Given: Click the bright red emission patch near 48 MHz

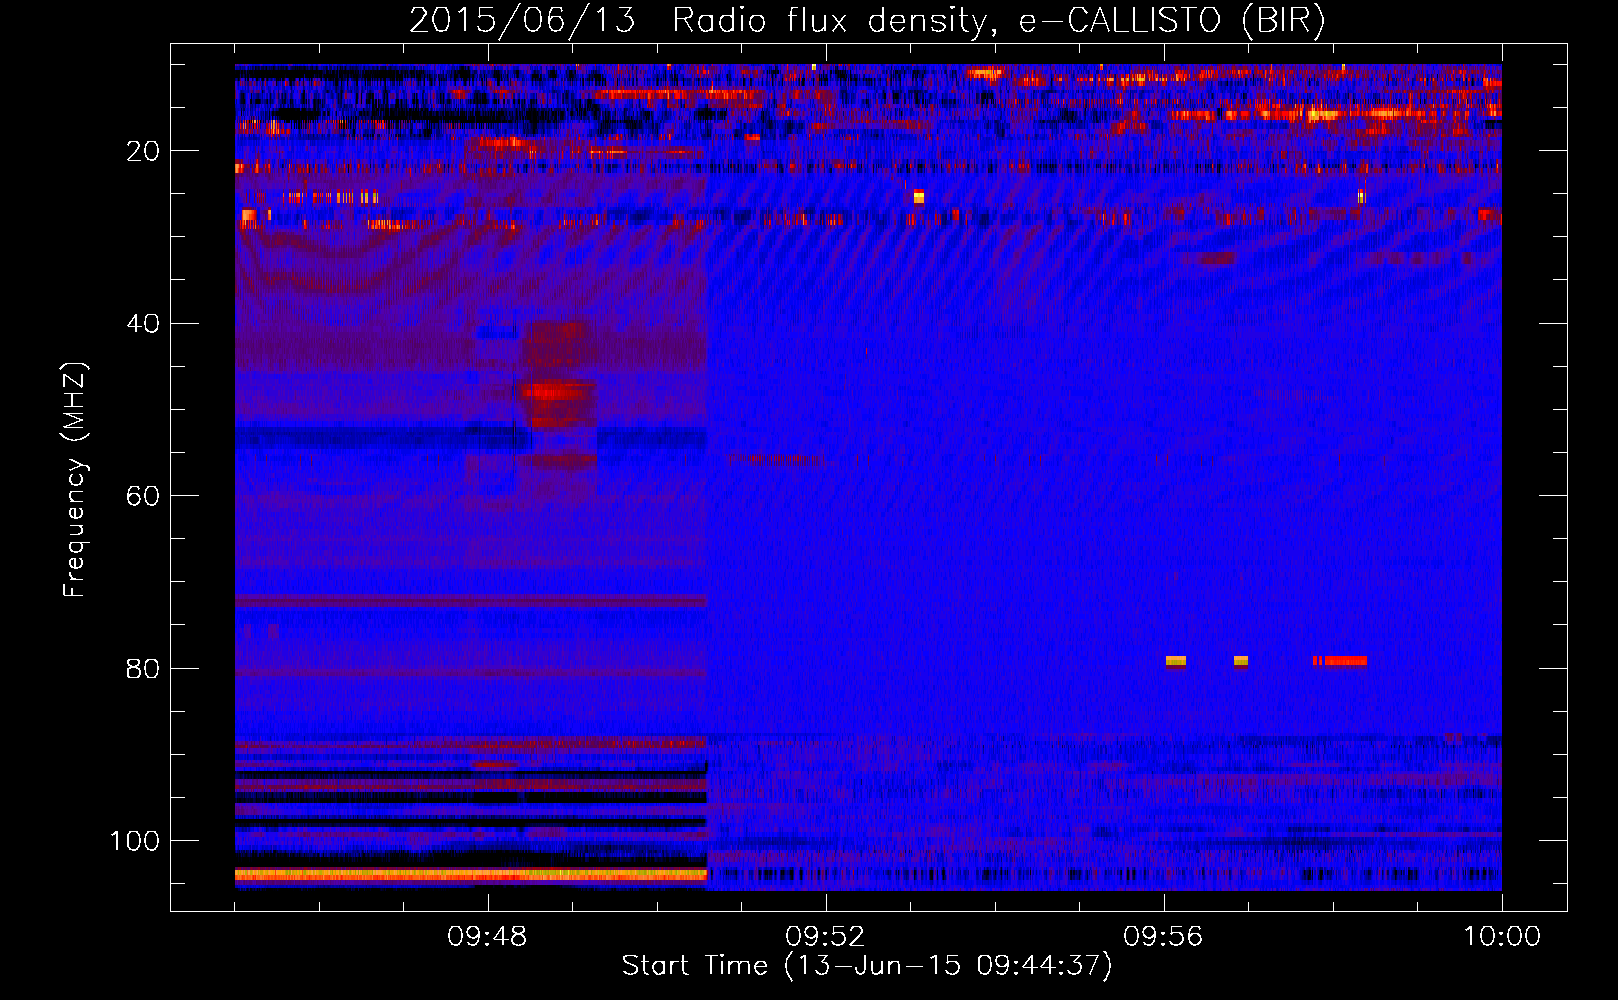Looking at the screenshot, I should tap(555, 392).
